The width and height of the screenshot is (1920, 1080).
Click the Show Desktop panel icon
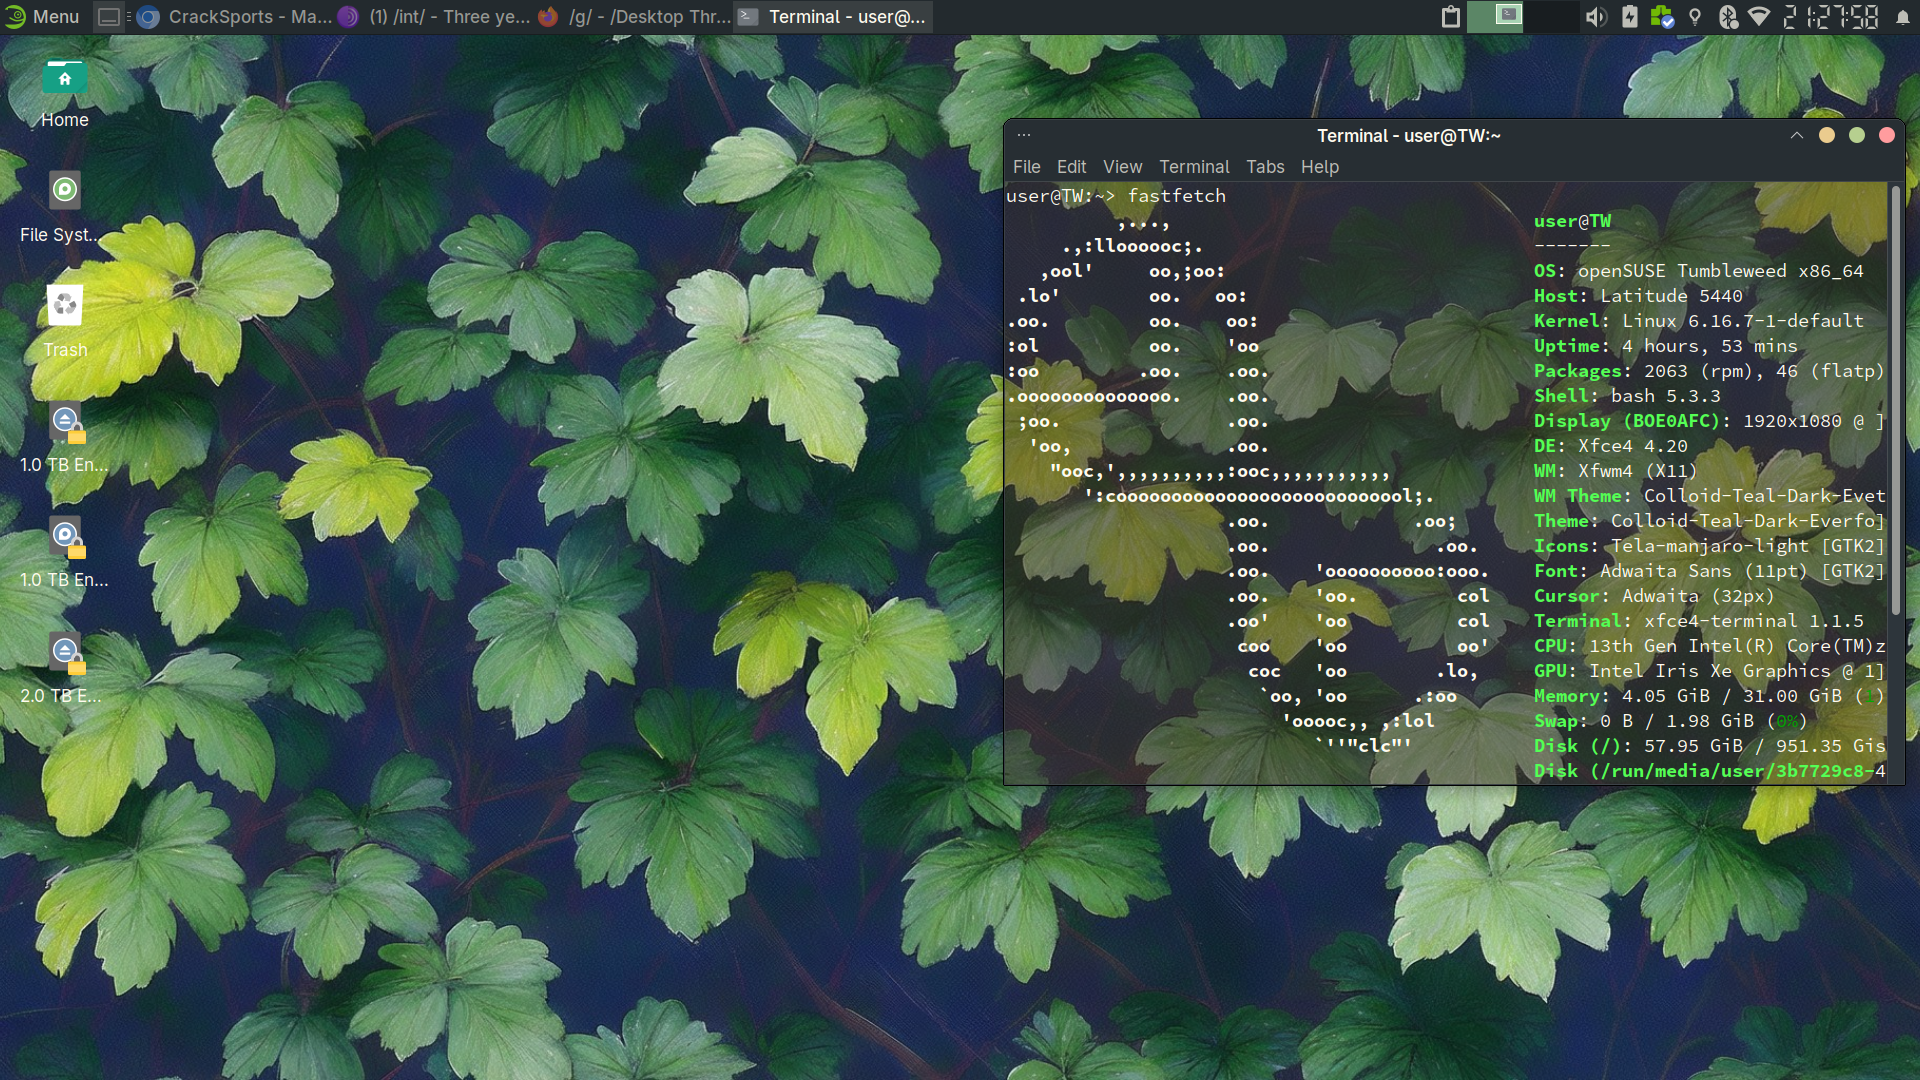(109, 17)
